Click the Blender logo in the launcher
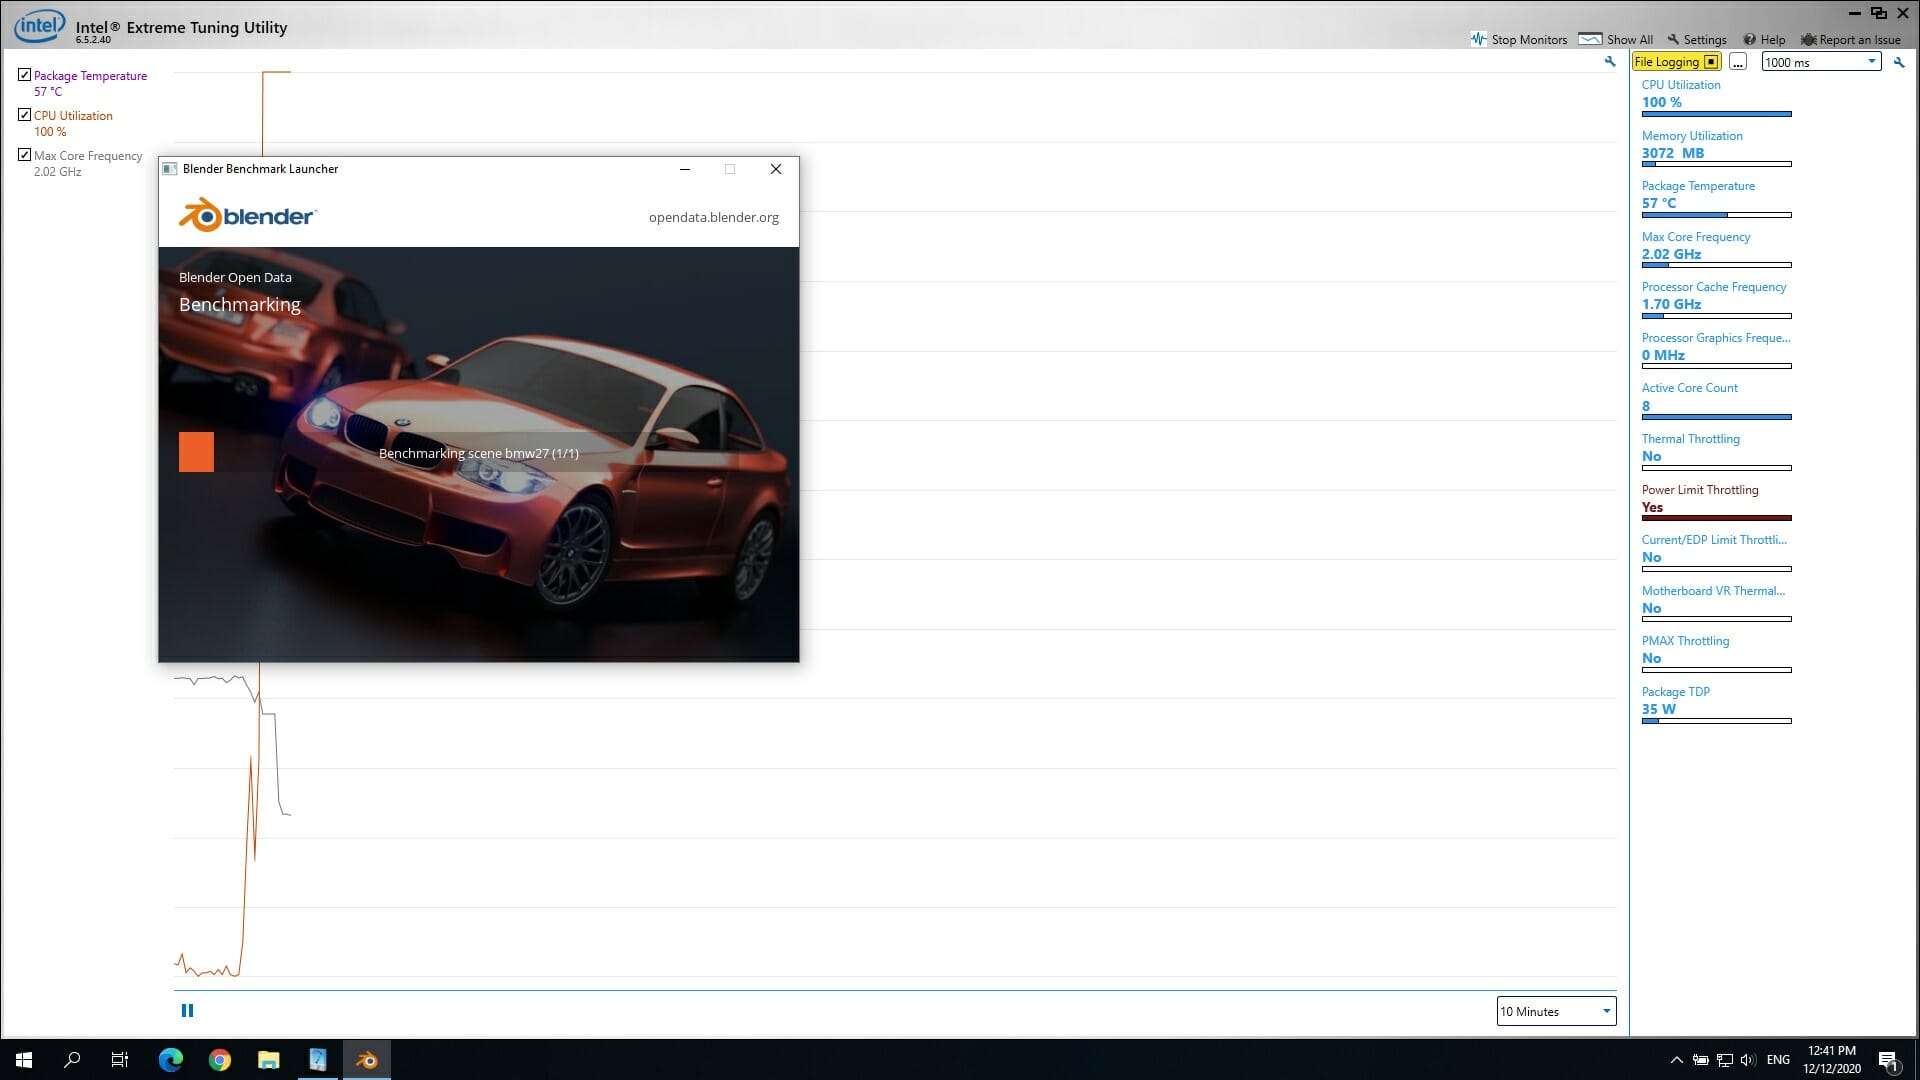The width and height of the screenshot is (1920, 1080). point(247,215)
